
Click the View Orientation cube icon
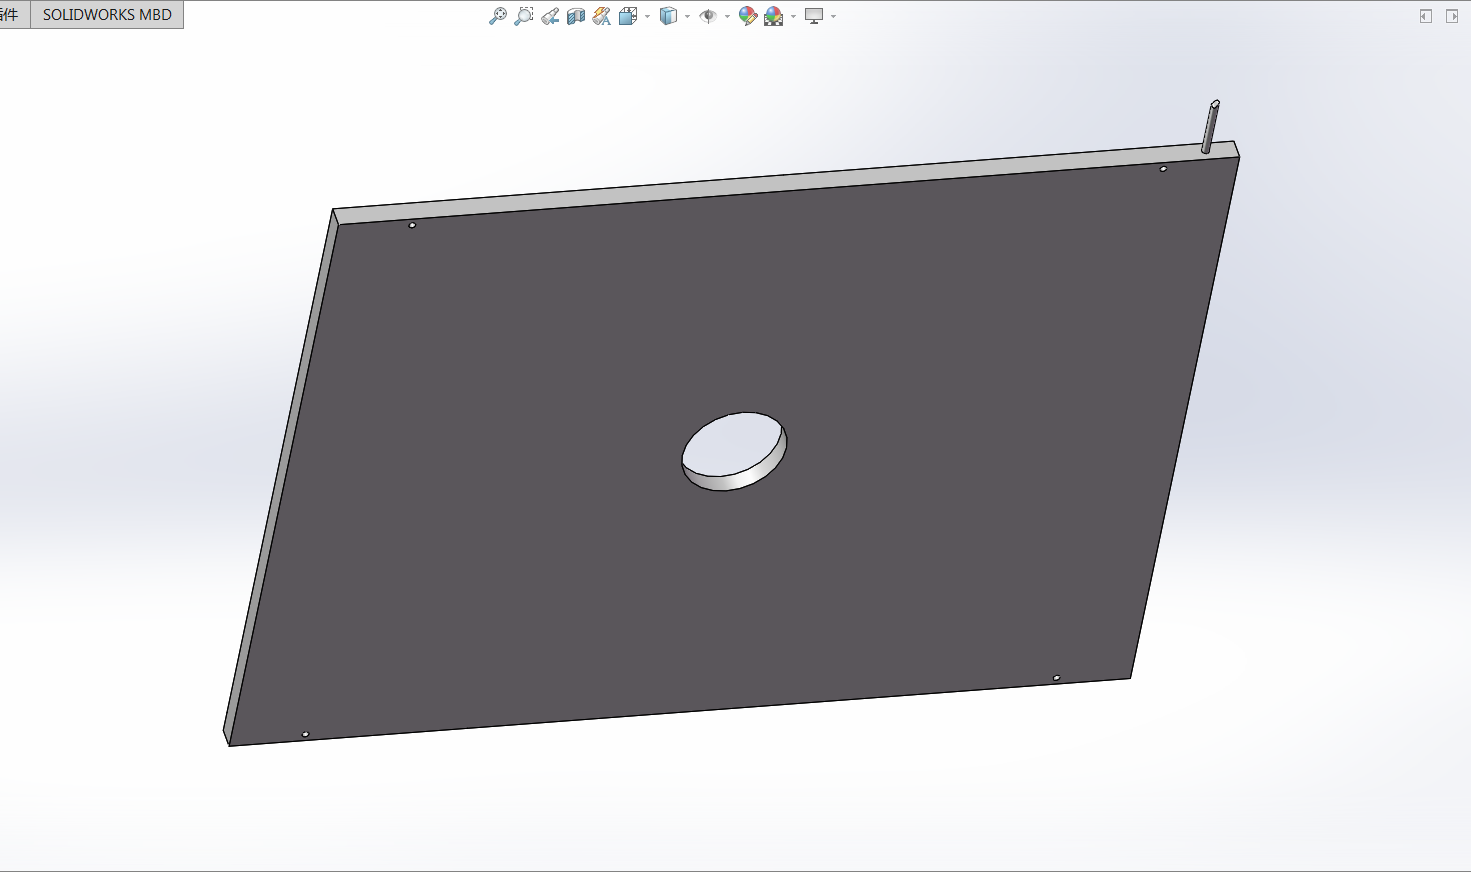pyautogui.click(x=628, y=16)
